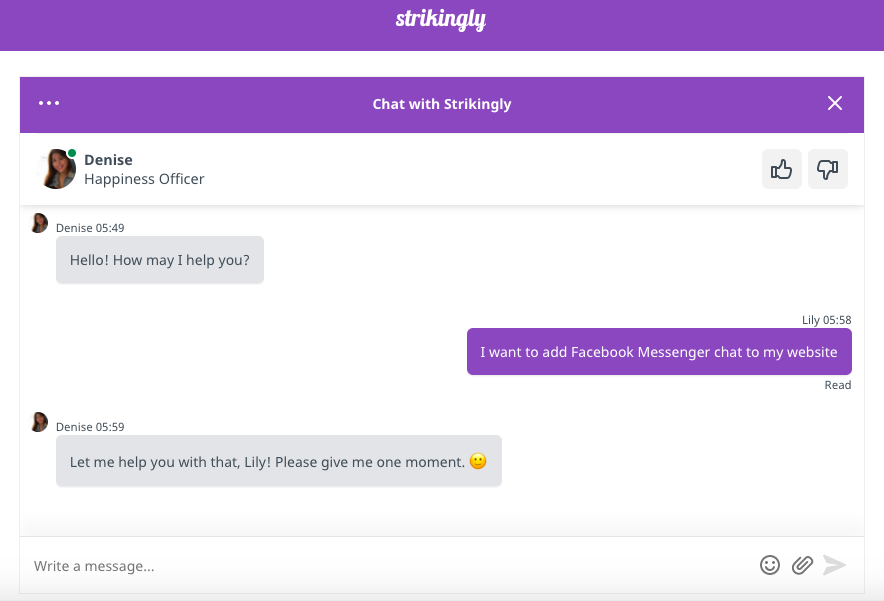Viewport: 884px width, 601px height.
Task: Attach a file with paperclip icon
Action: click(802, 565)
